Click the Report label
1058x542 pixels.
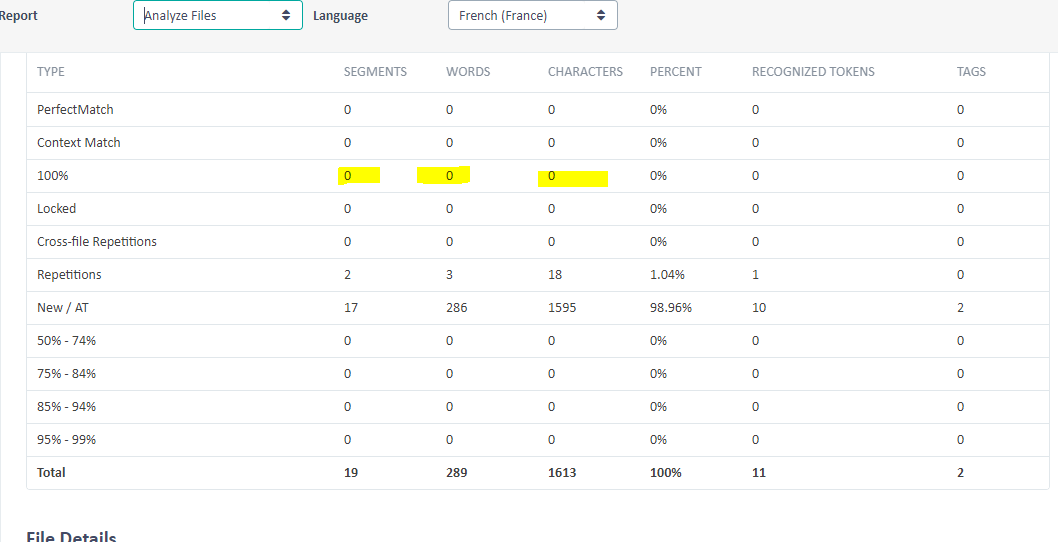pos(18,16)
